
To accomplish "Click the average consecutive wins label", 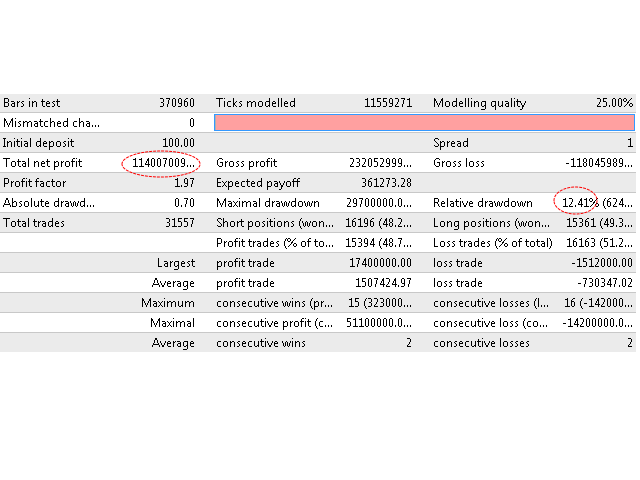I will 261,343.
